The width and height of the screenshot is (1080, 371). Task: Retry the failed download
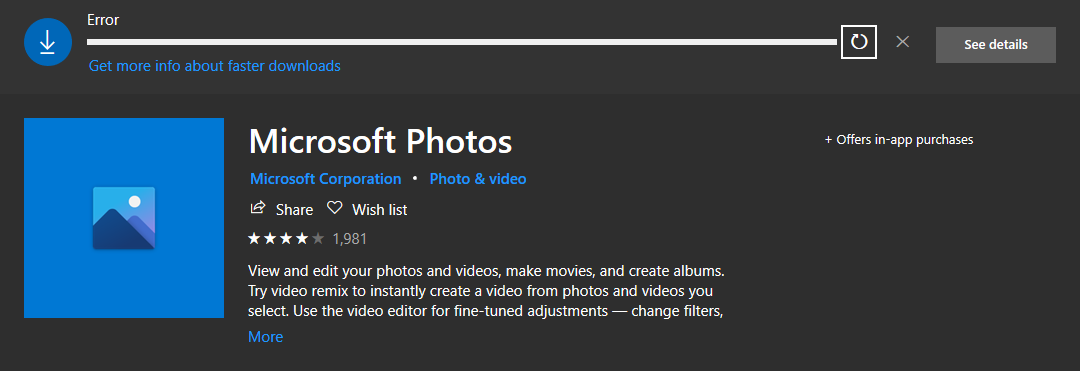click(858, 42)
